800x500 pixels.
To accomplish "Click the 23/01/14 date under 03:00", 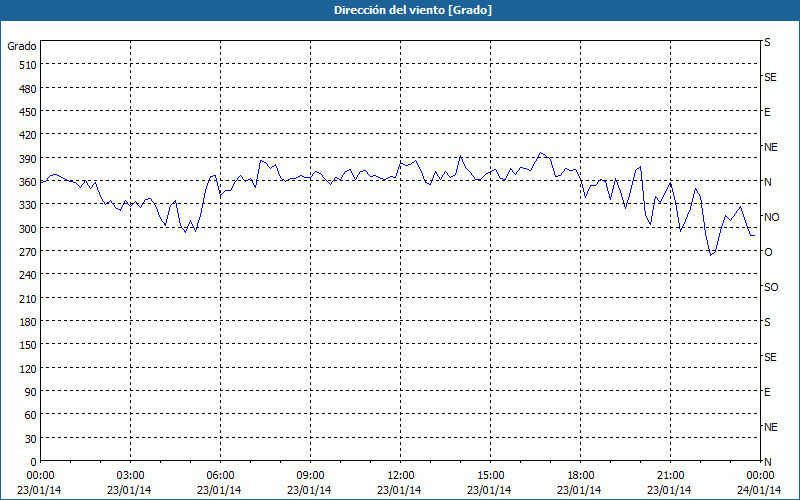I will point(131,490).
